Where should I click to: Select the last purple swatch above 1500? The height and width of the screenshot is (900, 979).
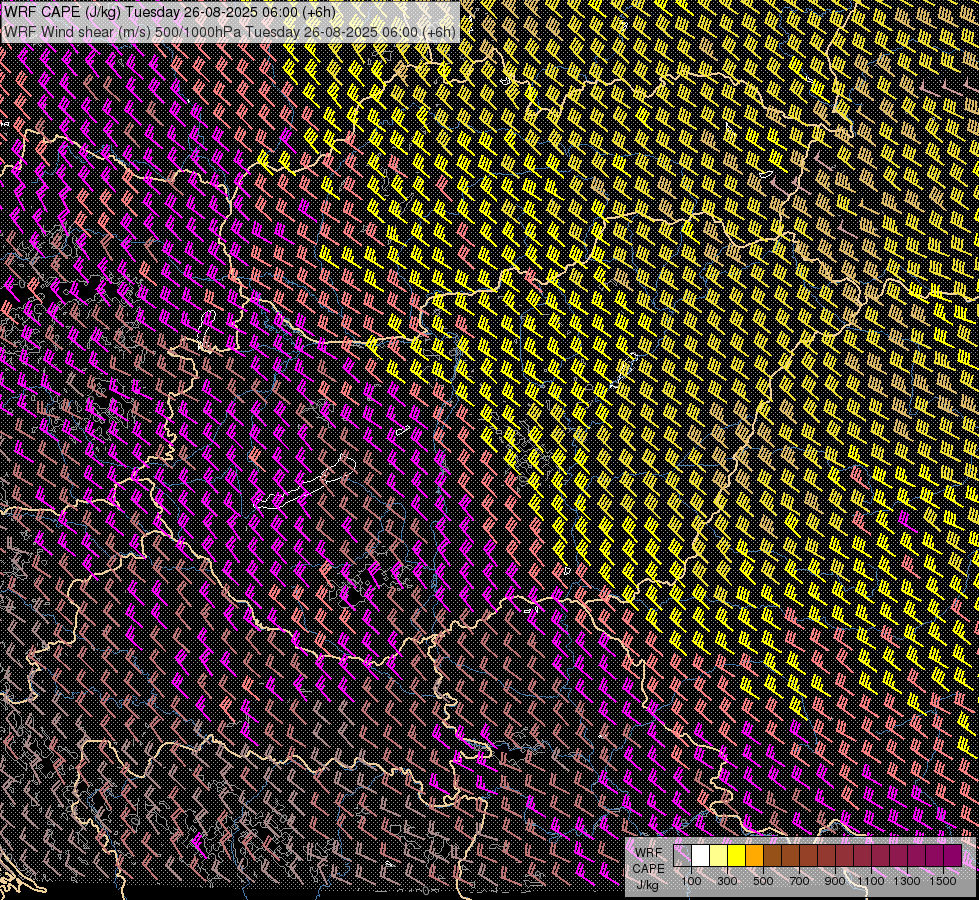953,855
